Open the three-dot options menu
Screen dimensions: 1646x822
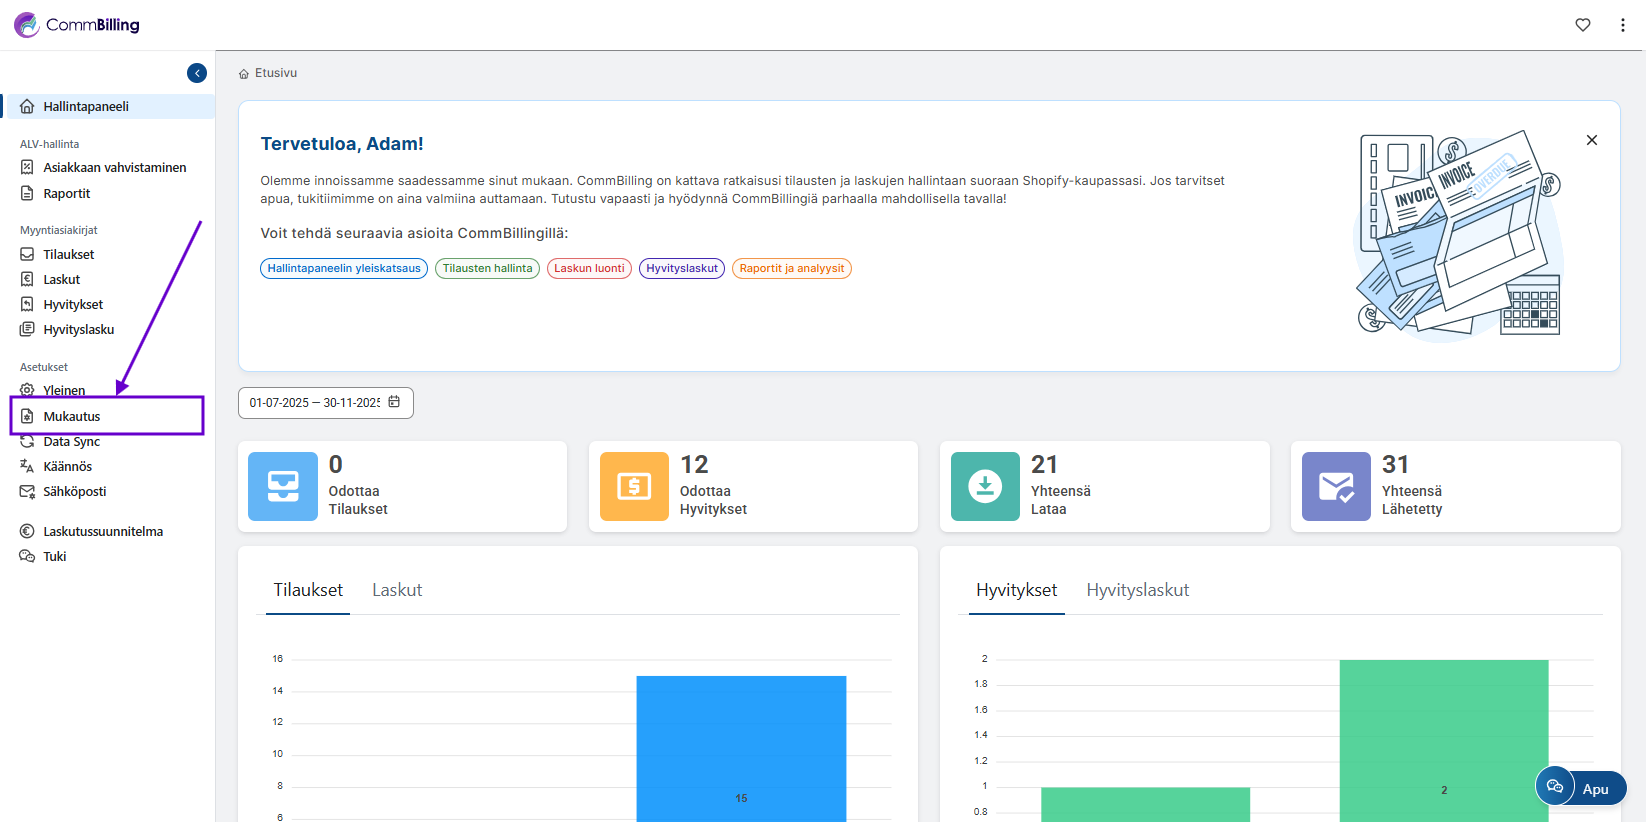[1622, 25]
